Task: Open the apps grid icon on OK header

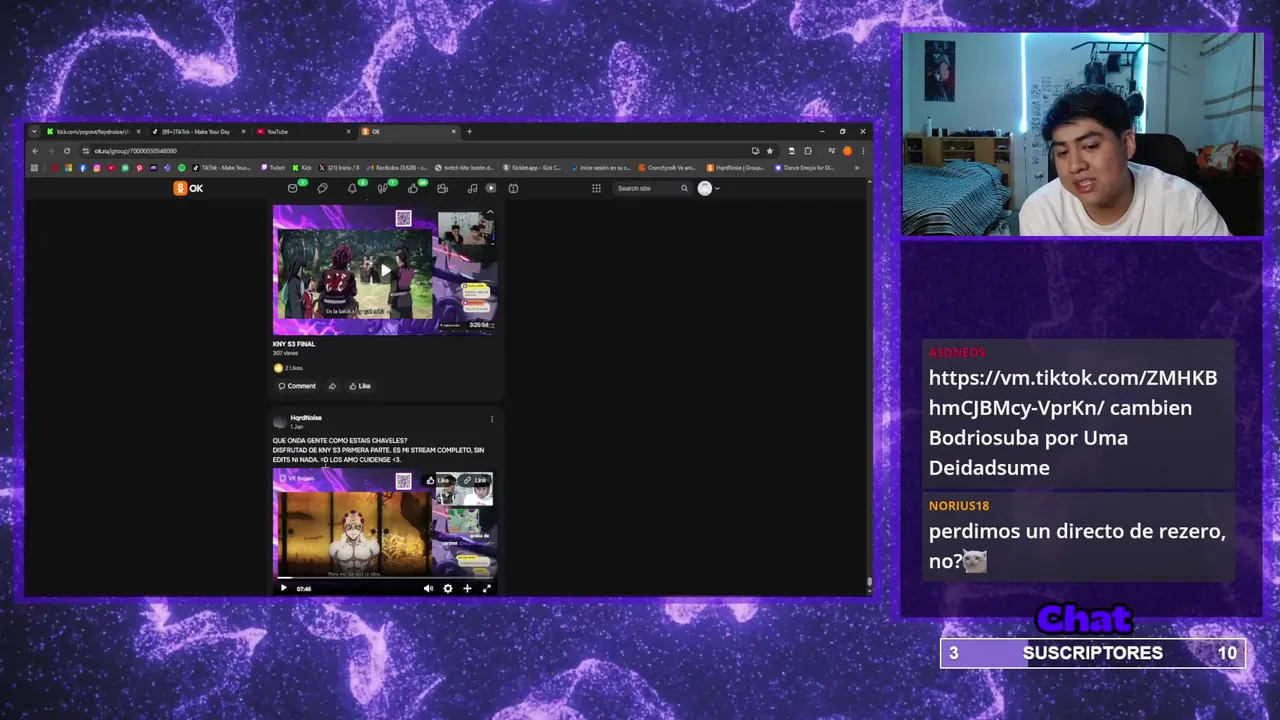Action: (x=596, y=188)
